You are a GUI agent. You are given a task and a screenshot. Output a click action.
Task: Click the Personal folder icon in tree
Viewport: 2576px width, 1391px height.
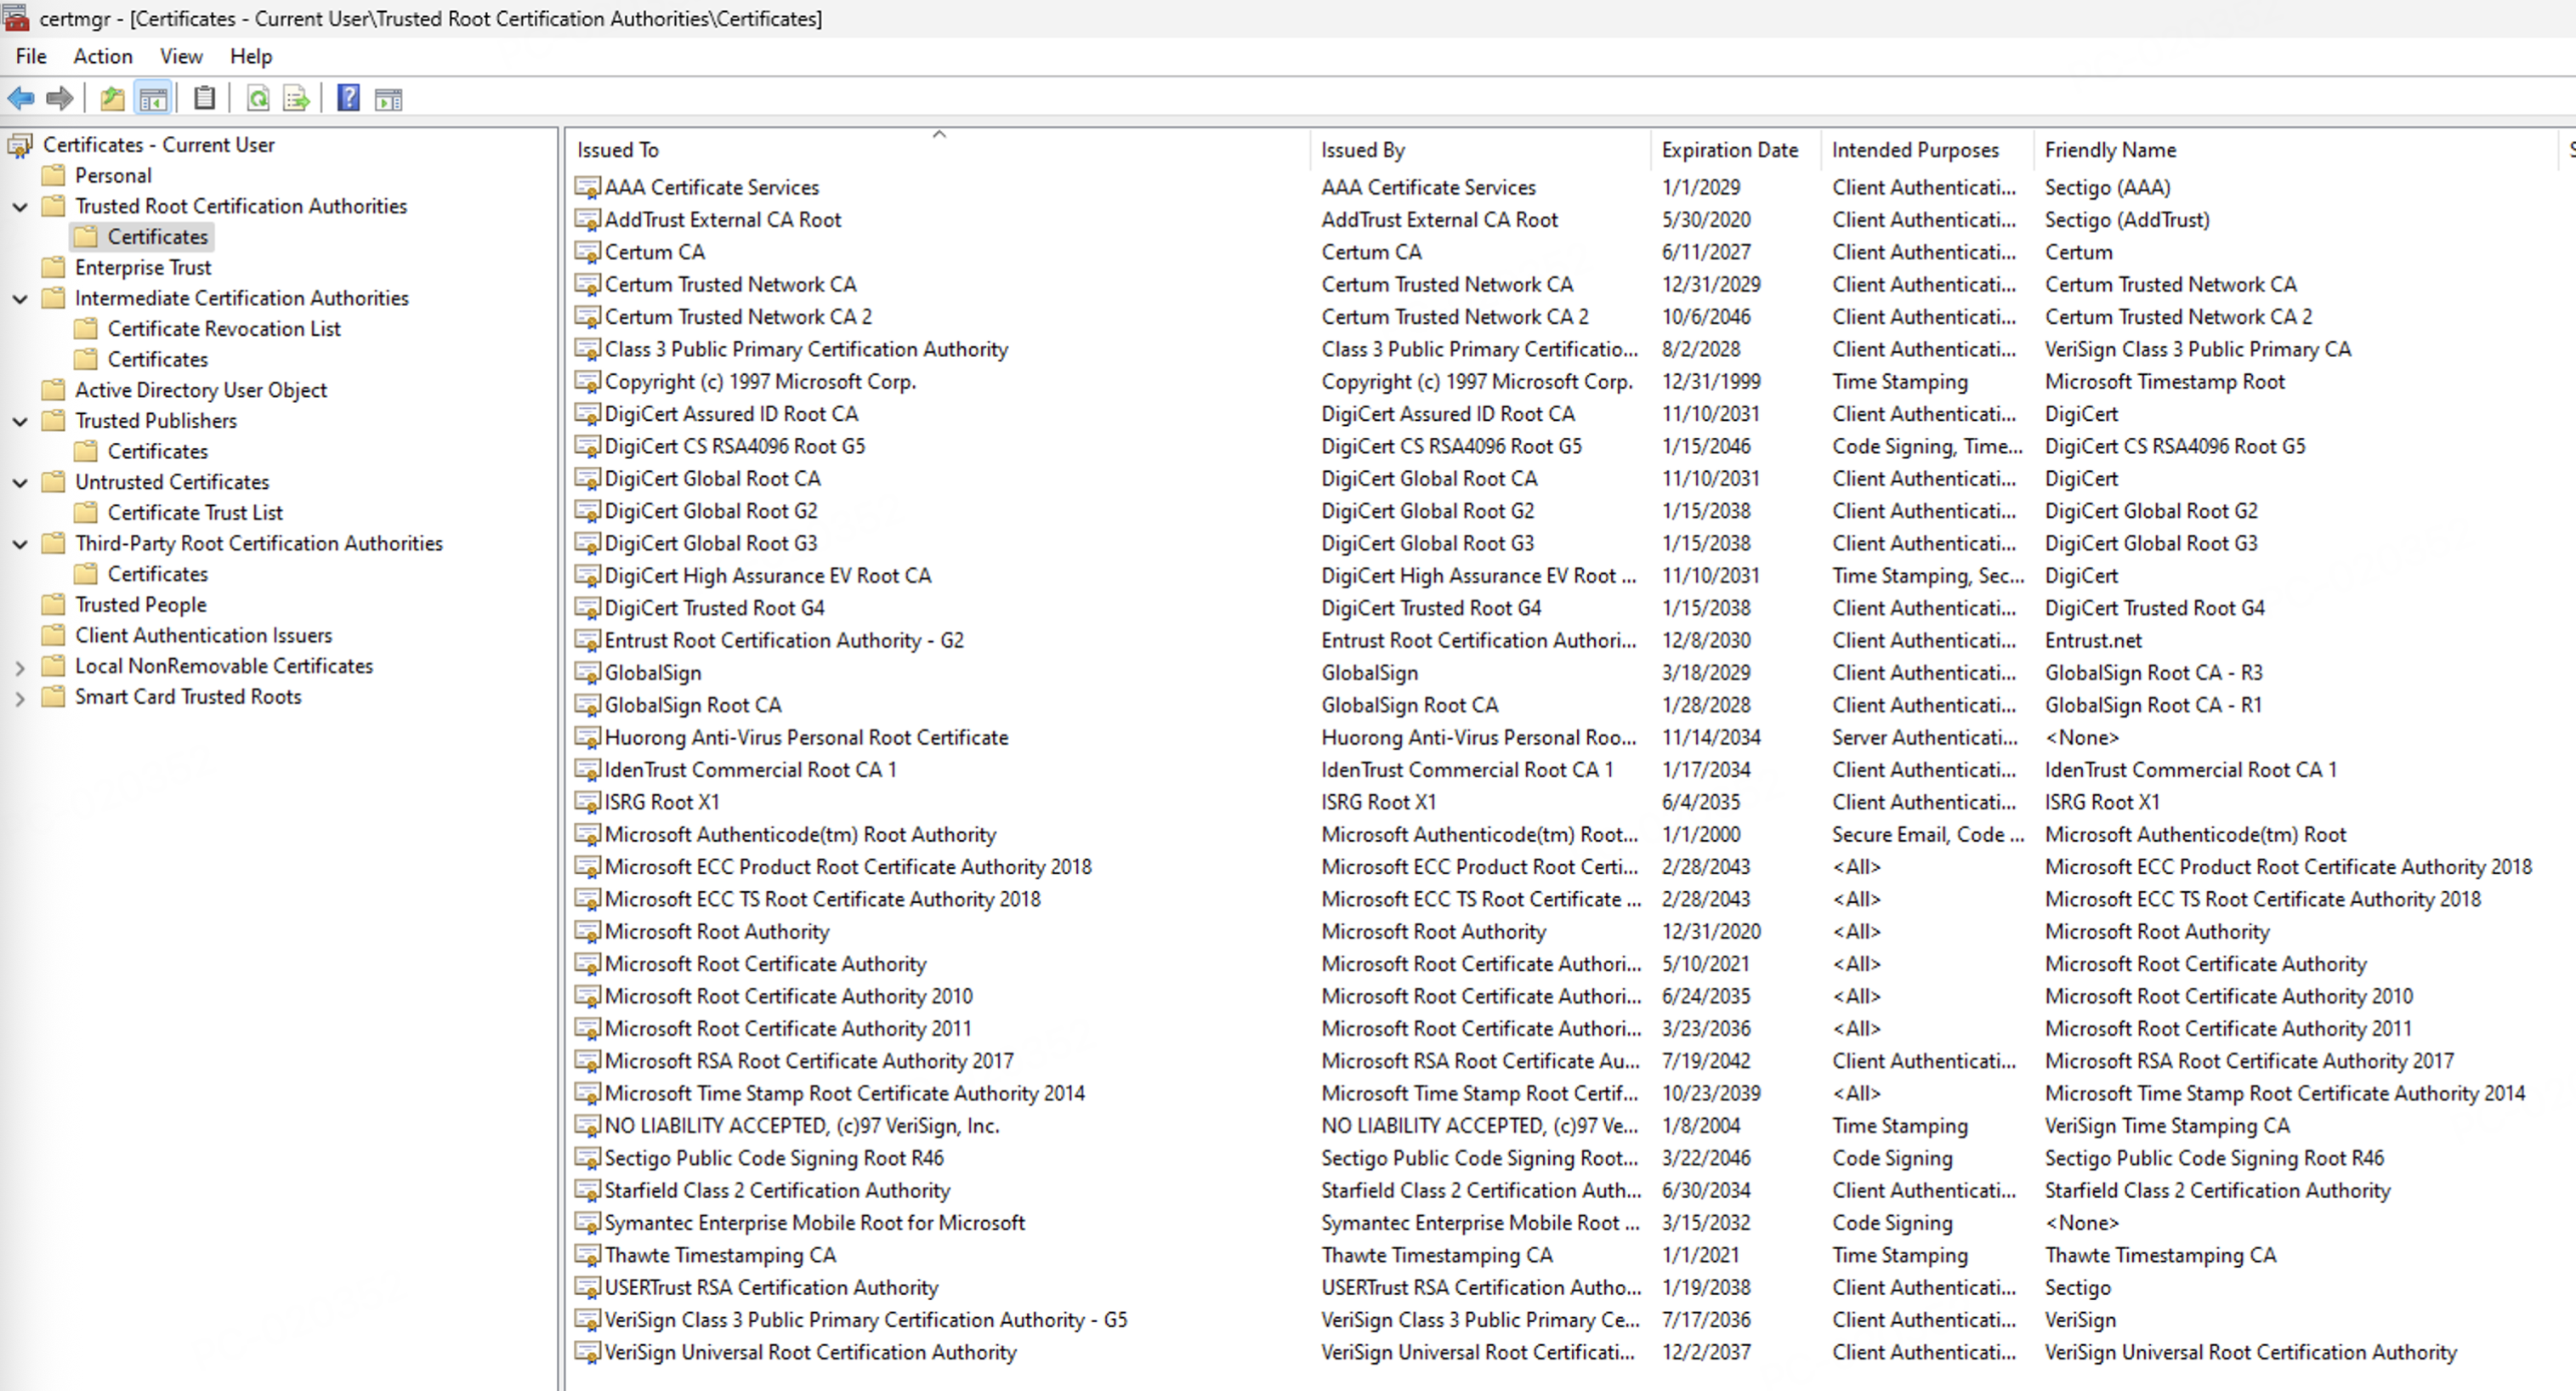pos(53,175)
